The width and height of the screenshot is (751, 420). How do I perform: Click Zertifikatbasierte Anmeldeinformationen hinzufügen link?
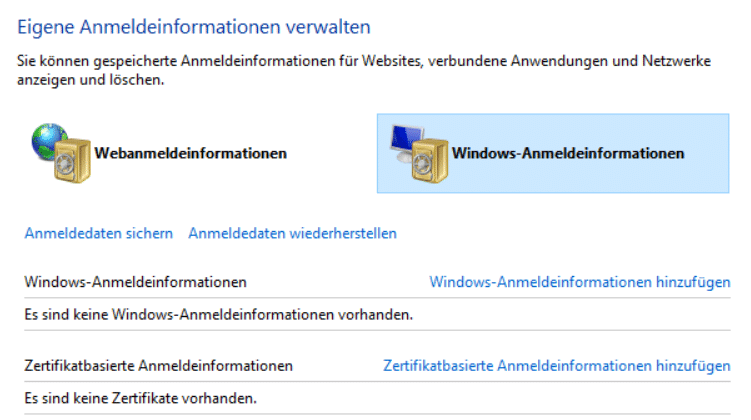pos(556,366)
